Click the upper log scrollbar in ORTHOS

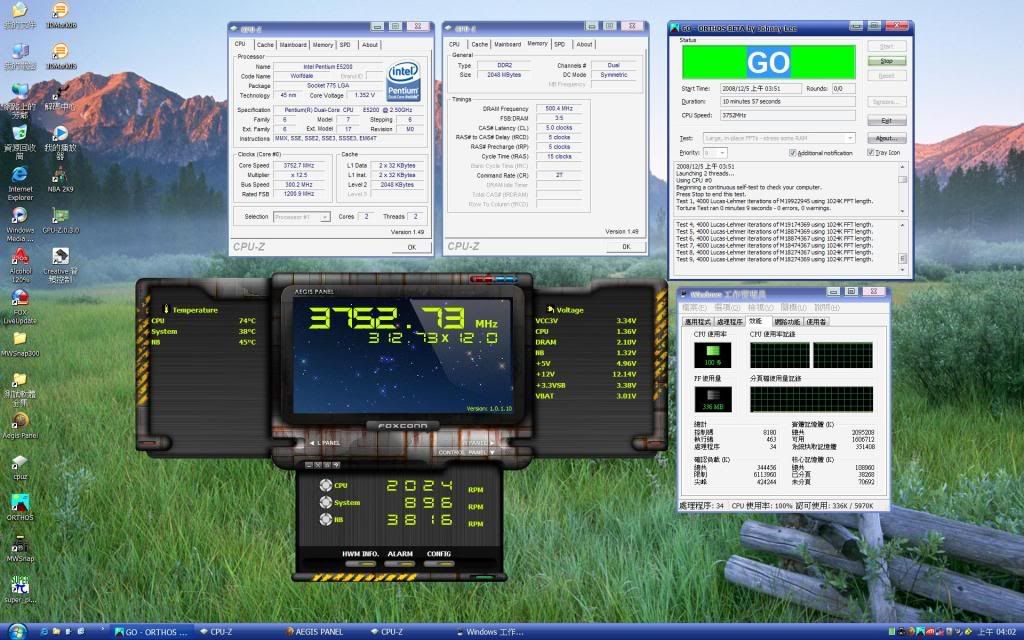[903, 189]
